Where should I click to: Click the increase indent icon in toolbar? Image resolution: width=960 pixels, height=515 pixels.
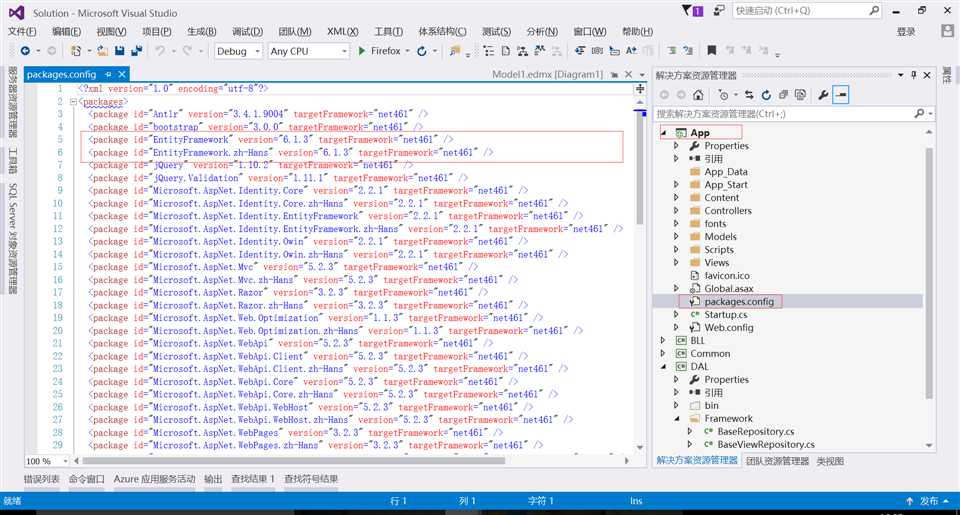click(x=672, y=50)
